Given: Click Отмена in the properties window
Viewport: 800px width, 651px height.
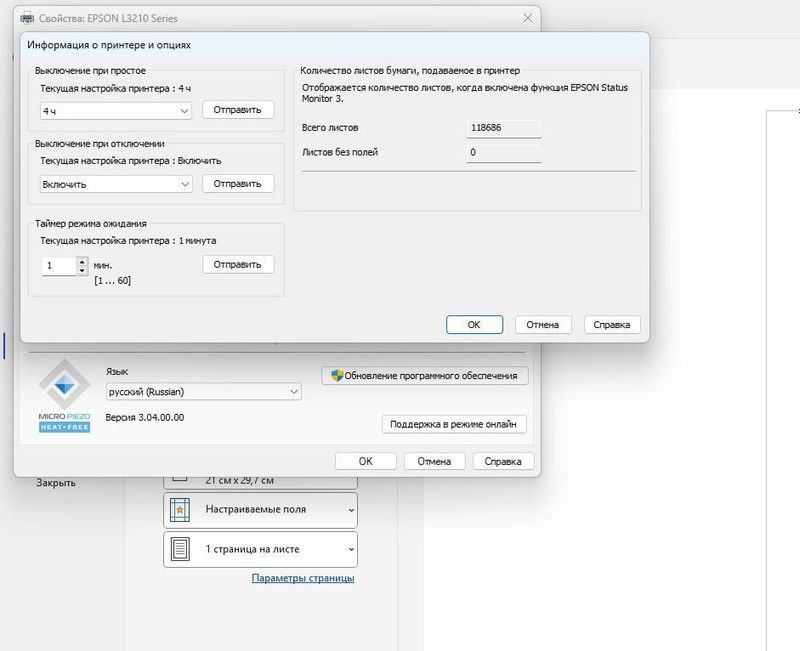Looking at the screenshot, I should [434, 461].
